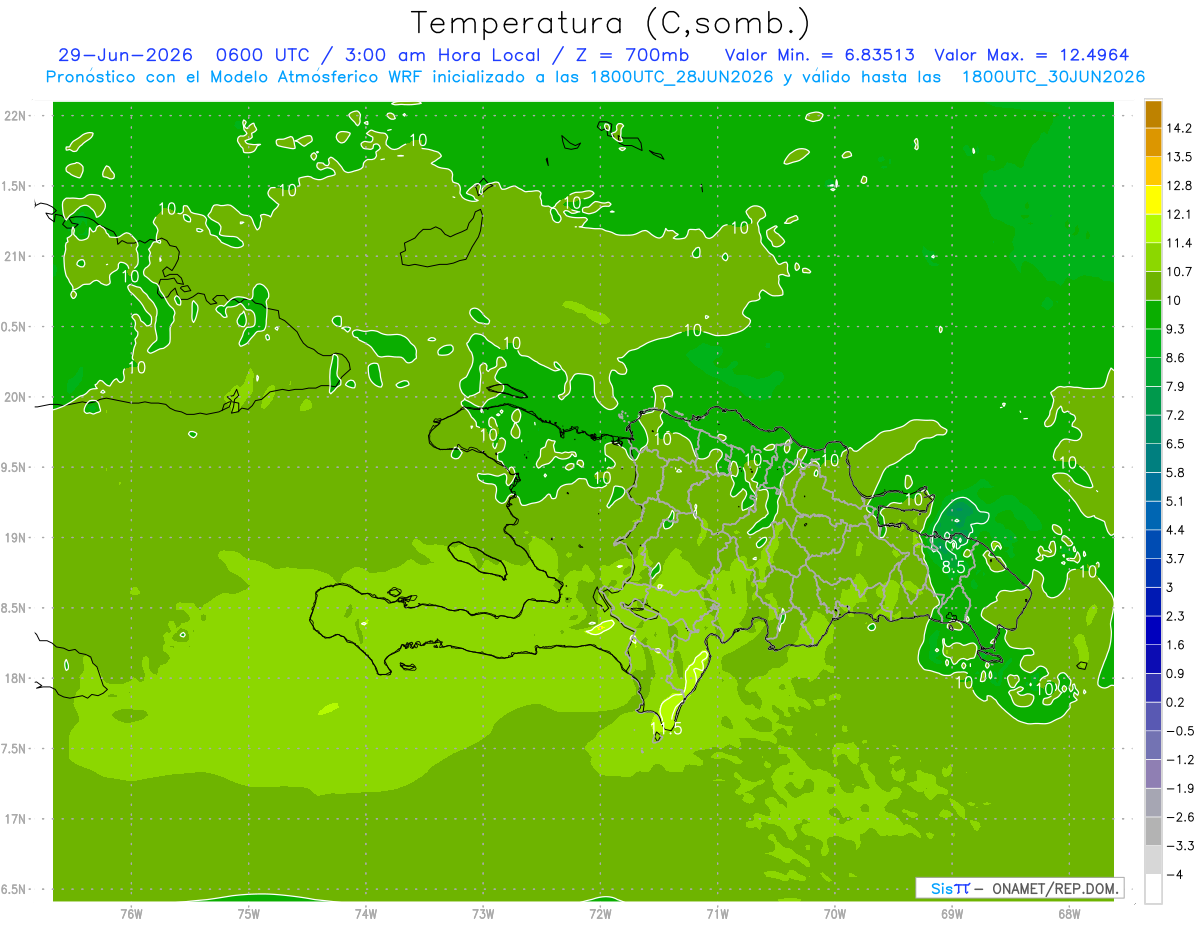Click the "2.3" value on the color legend
This screenshot has width=1200, height=927.
(x=1176, y=616)
